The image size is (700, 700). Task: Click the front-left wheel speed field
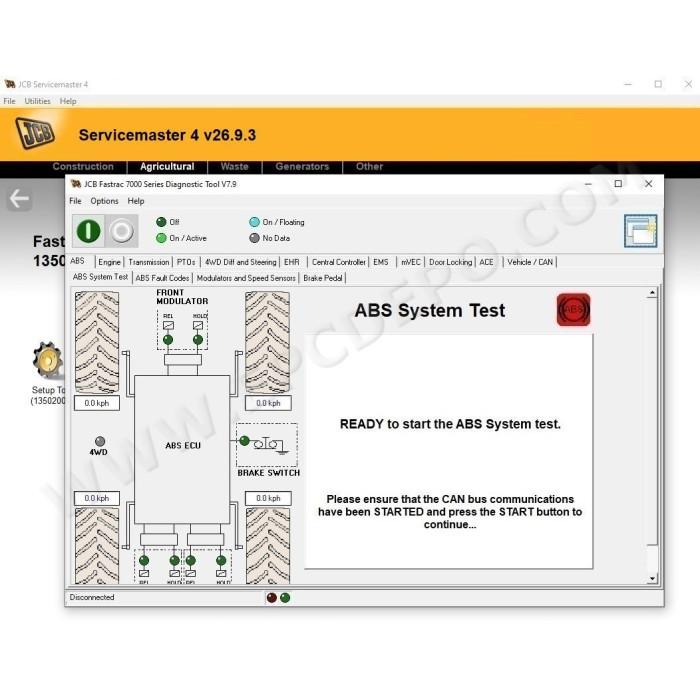click(x=97, y=403)
